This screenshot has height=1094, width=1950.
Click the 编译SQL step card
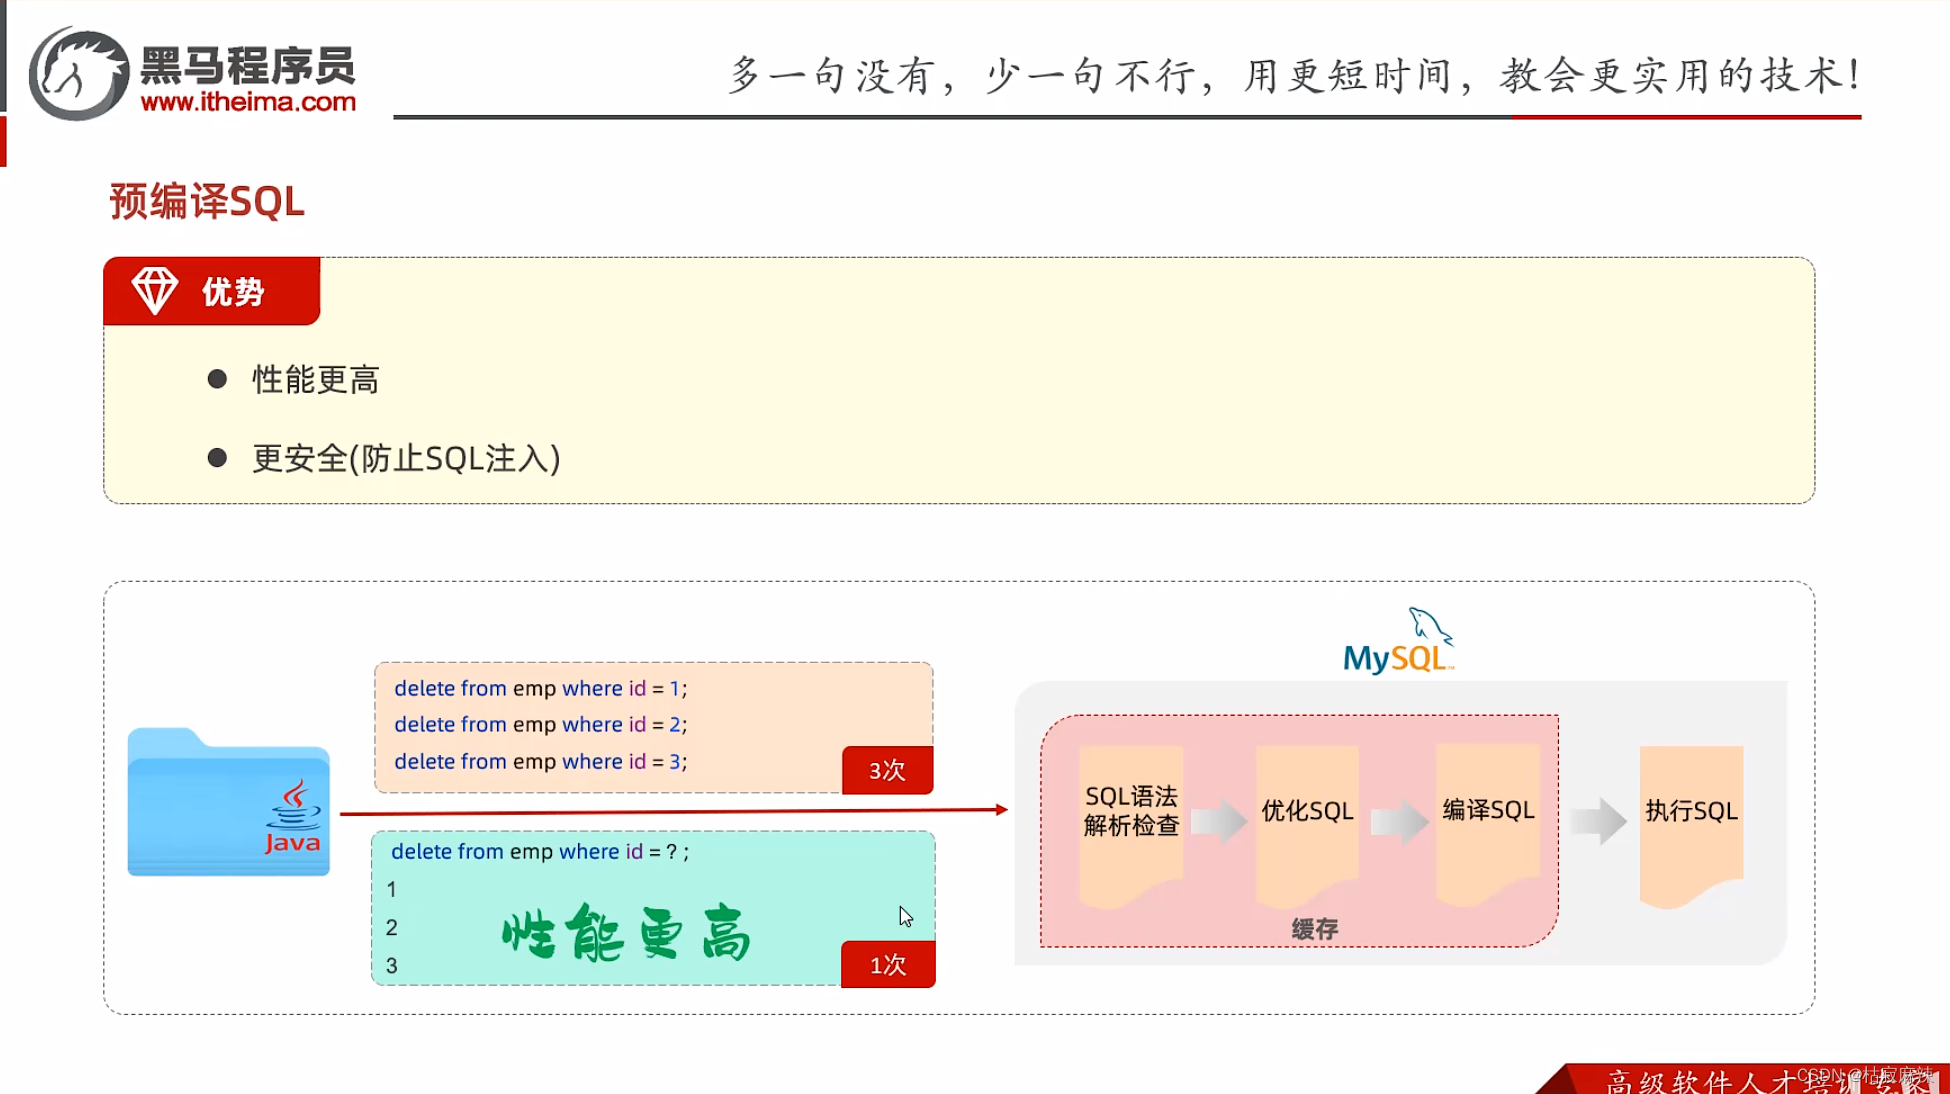[1488, 825]
